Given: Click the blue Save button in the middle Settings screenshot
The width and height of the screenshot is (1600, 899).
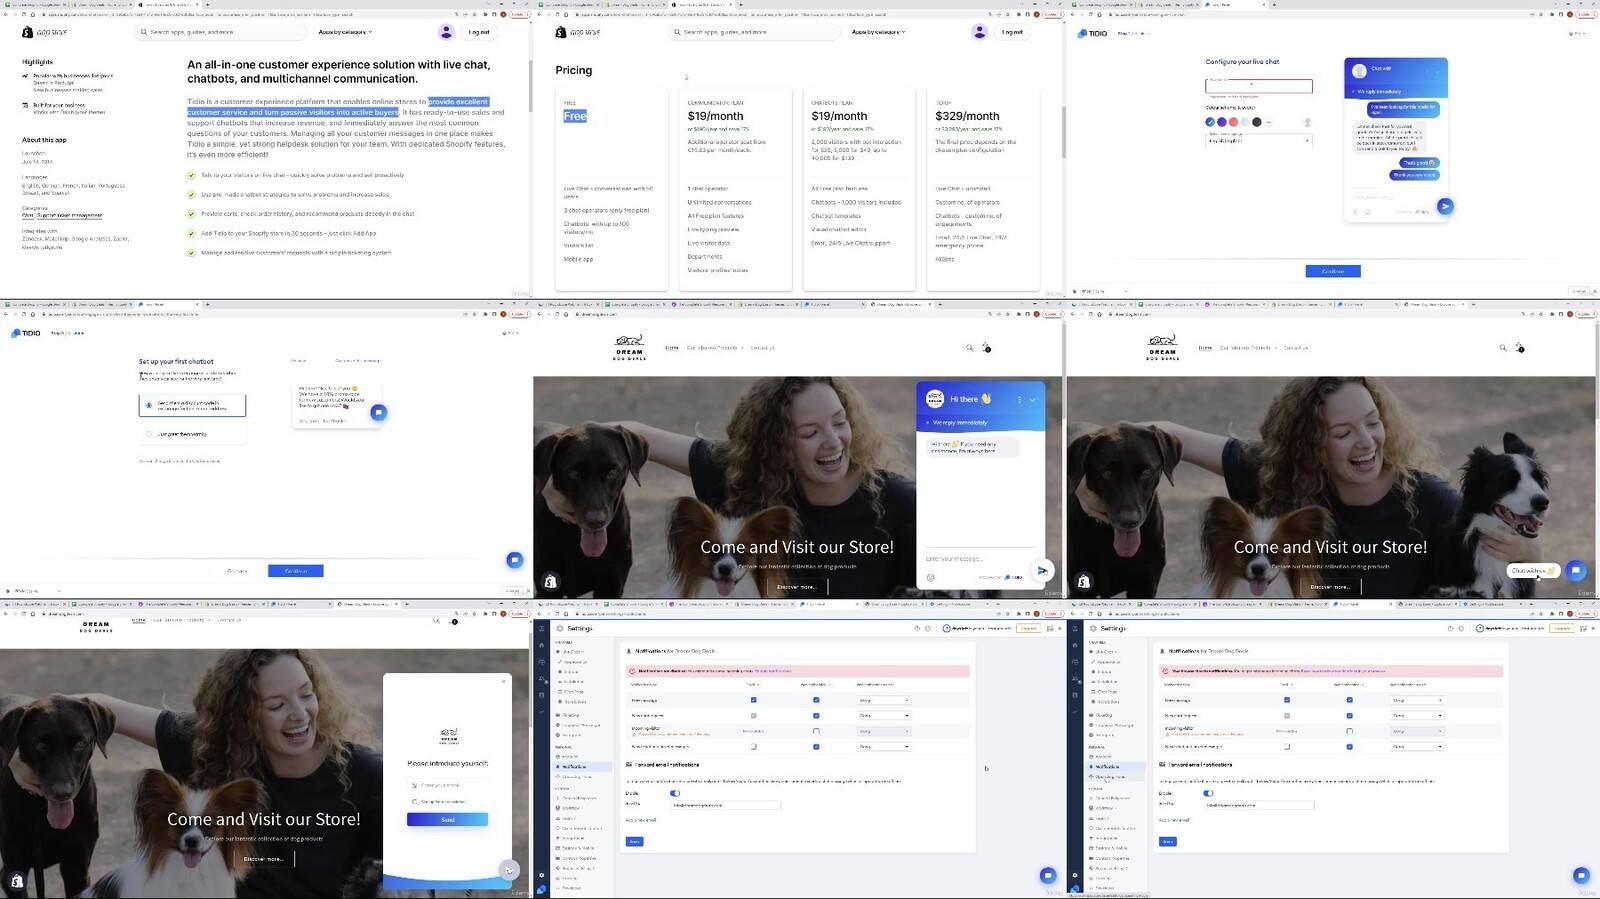Looking at the screenshot, I should (x=634, y=841).
